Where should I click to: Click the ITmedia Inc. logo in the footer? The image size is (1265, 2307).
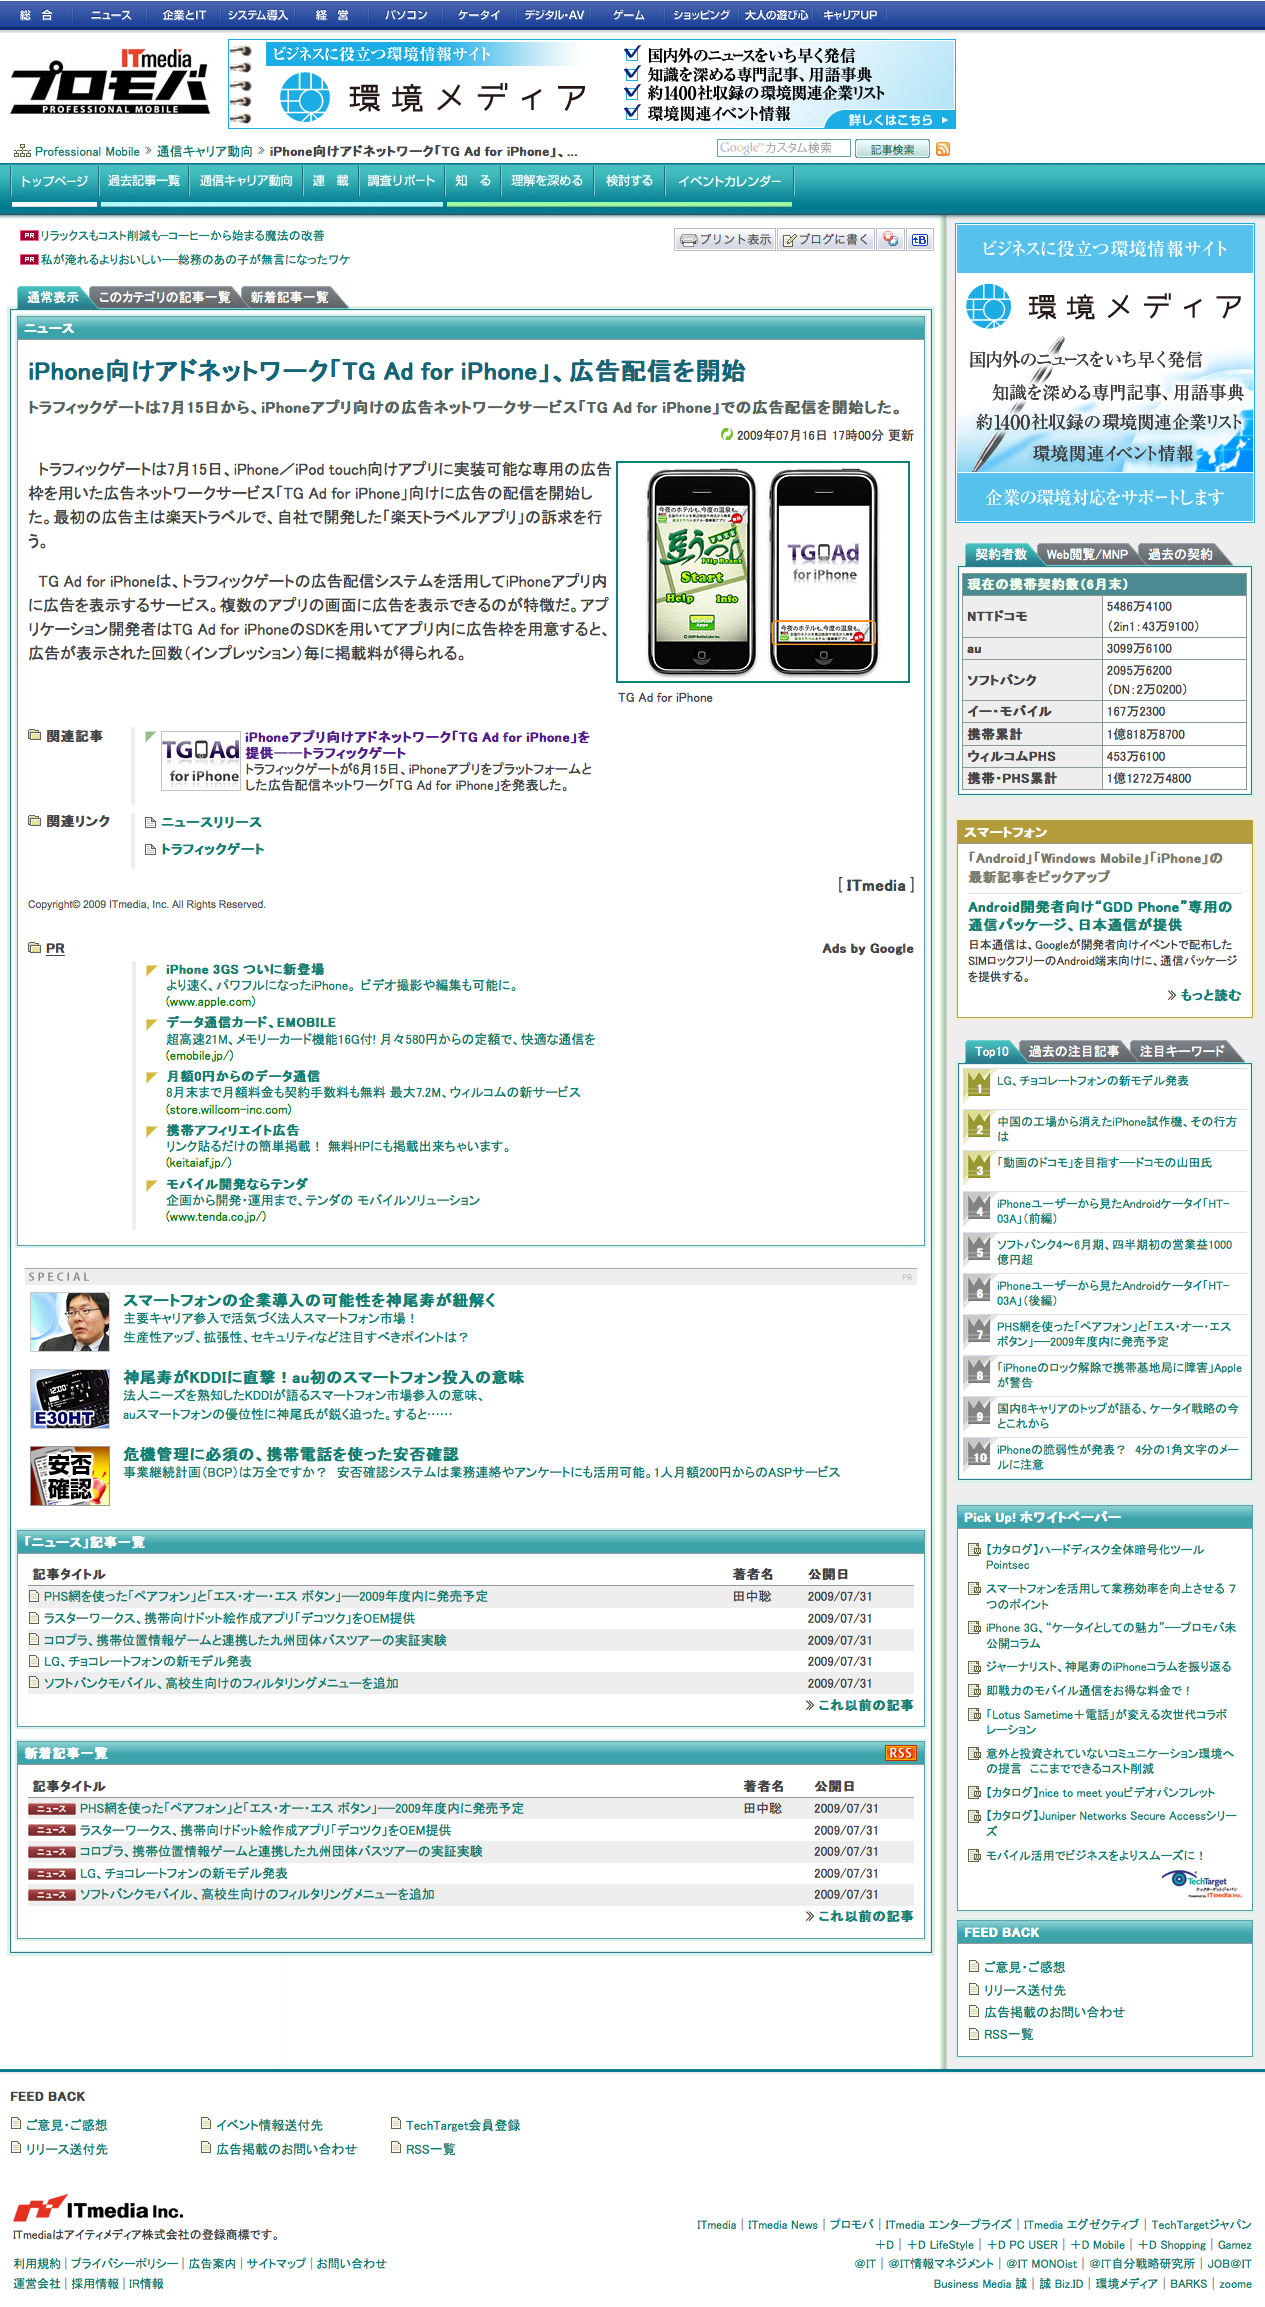pyautogui.click(x=98, y=2210)
